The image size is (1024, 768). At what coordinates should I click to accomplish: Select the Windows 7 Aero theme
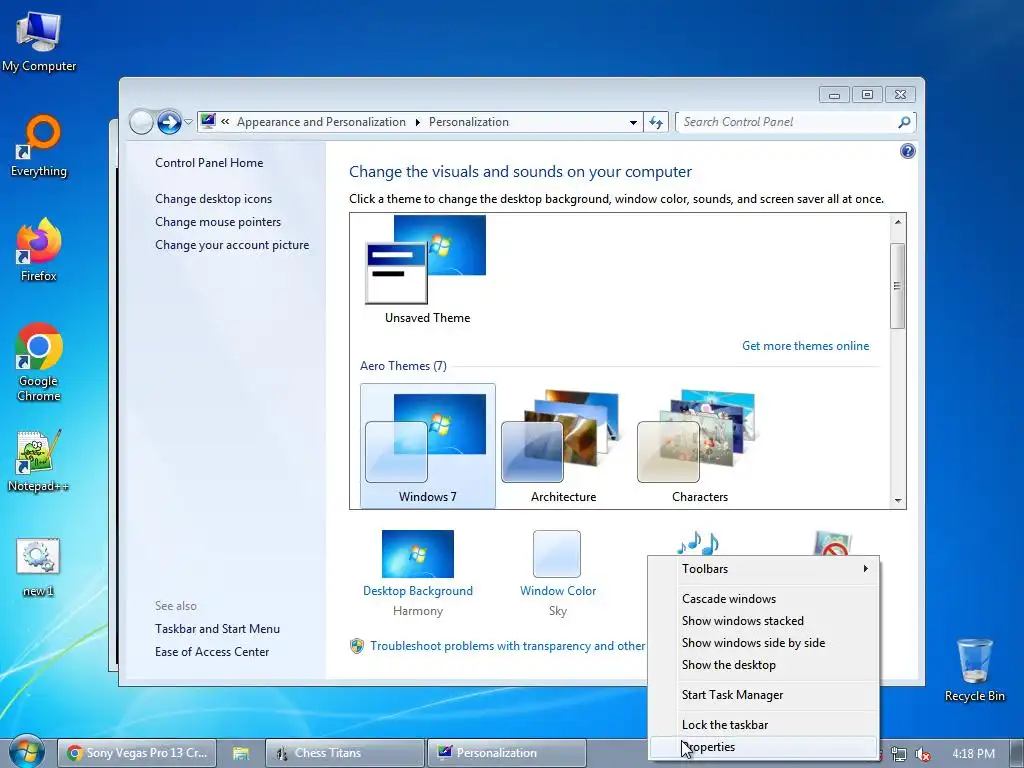pyautogui.click(x=428, y=445)
